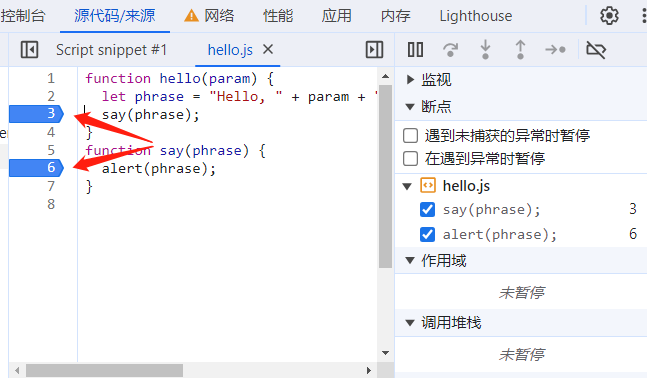Image resolution: width=647 pixels, height=378 pixels.
Task: Click the editor horizontal scrollbar thumb
Action: coord(104,370)
